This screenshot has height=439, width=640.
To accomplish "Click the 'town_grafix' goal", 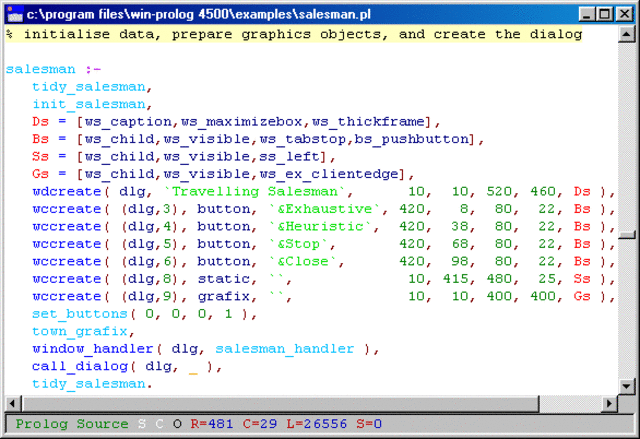I will pos(80,332).
